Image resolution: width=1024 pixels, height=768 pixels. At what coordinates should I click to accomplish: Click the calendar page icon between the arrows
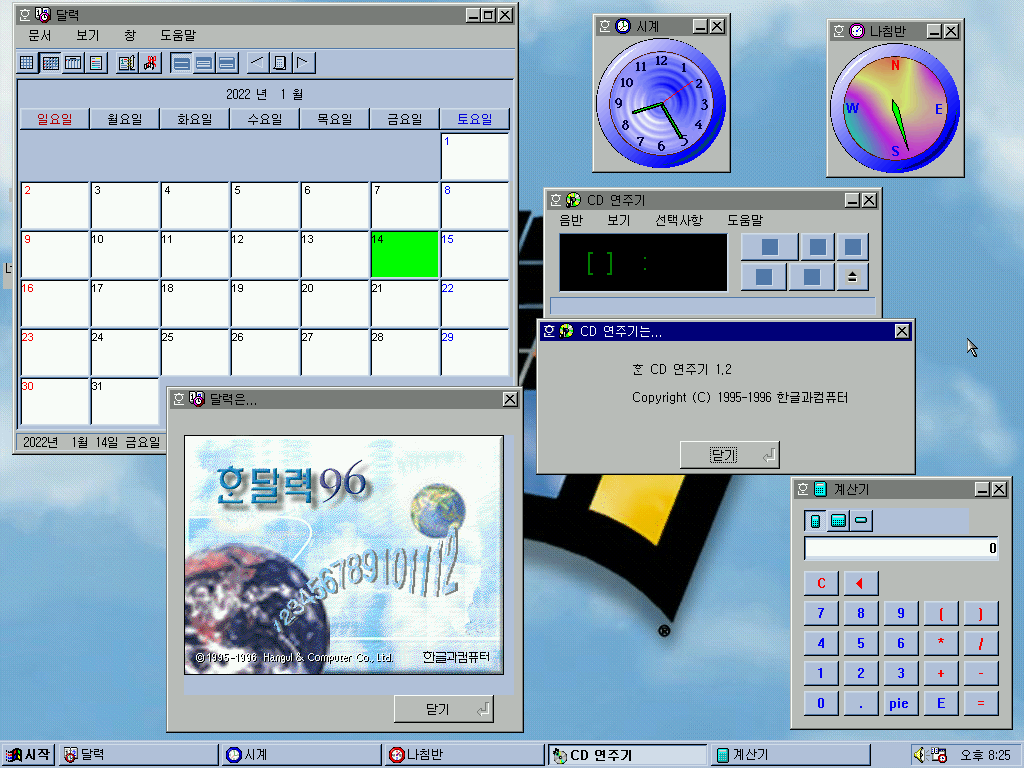[x=280, y=63]
